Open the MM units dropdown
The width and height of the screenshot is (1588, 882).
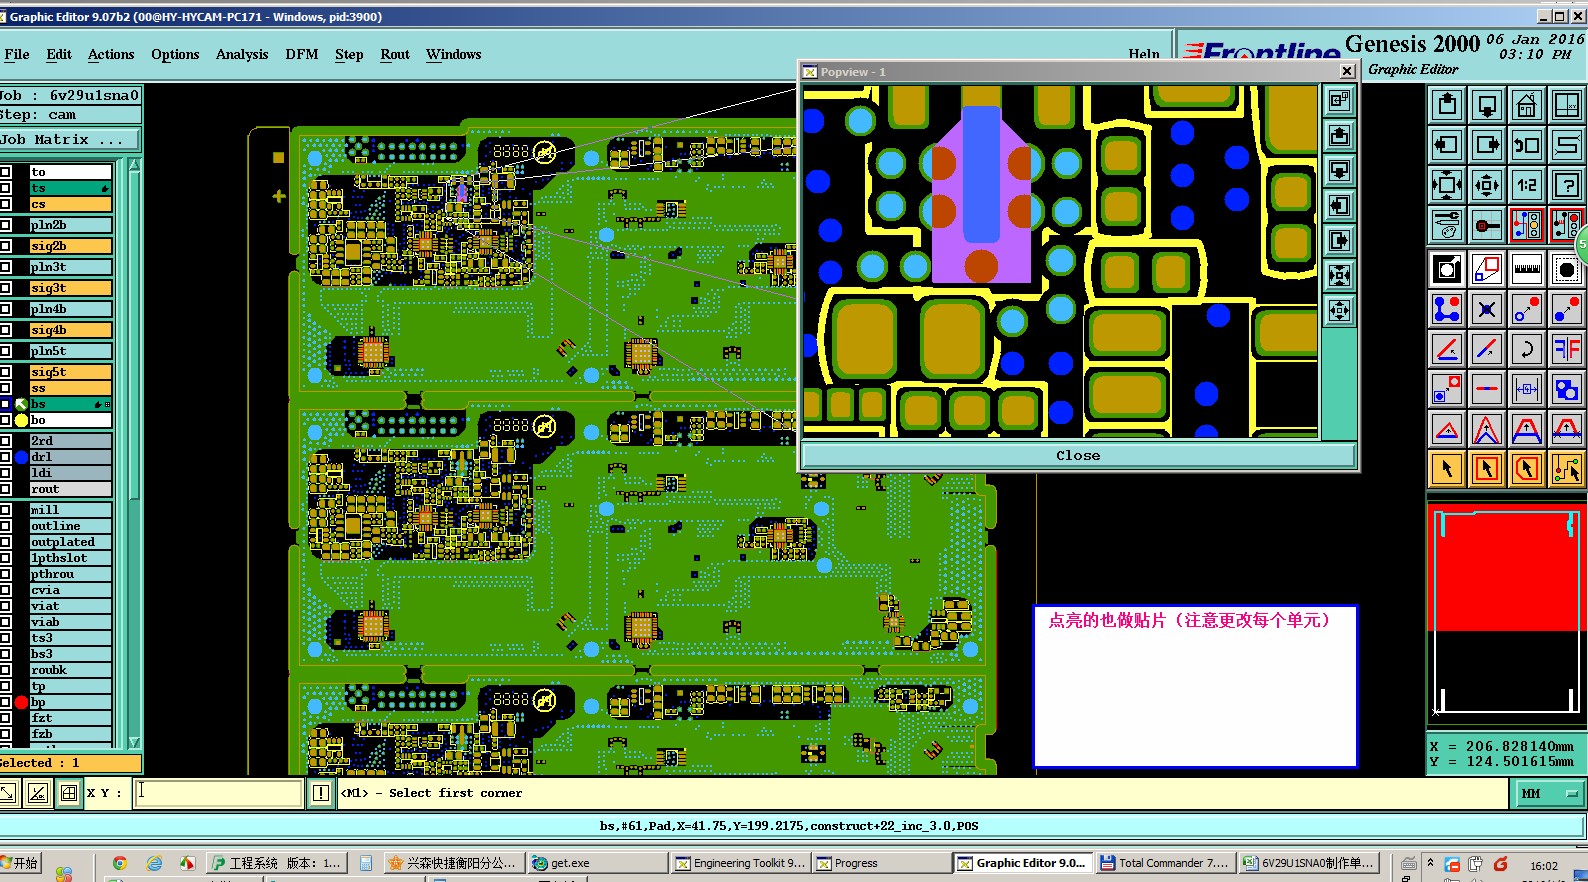point(1549,793)
